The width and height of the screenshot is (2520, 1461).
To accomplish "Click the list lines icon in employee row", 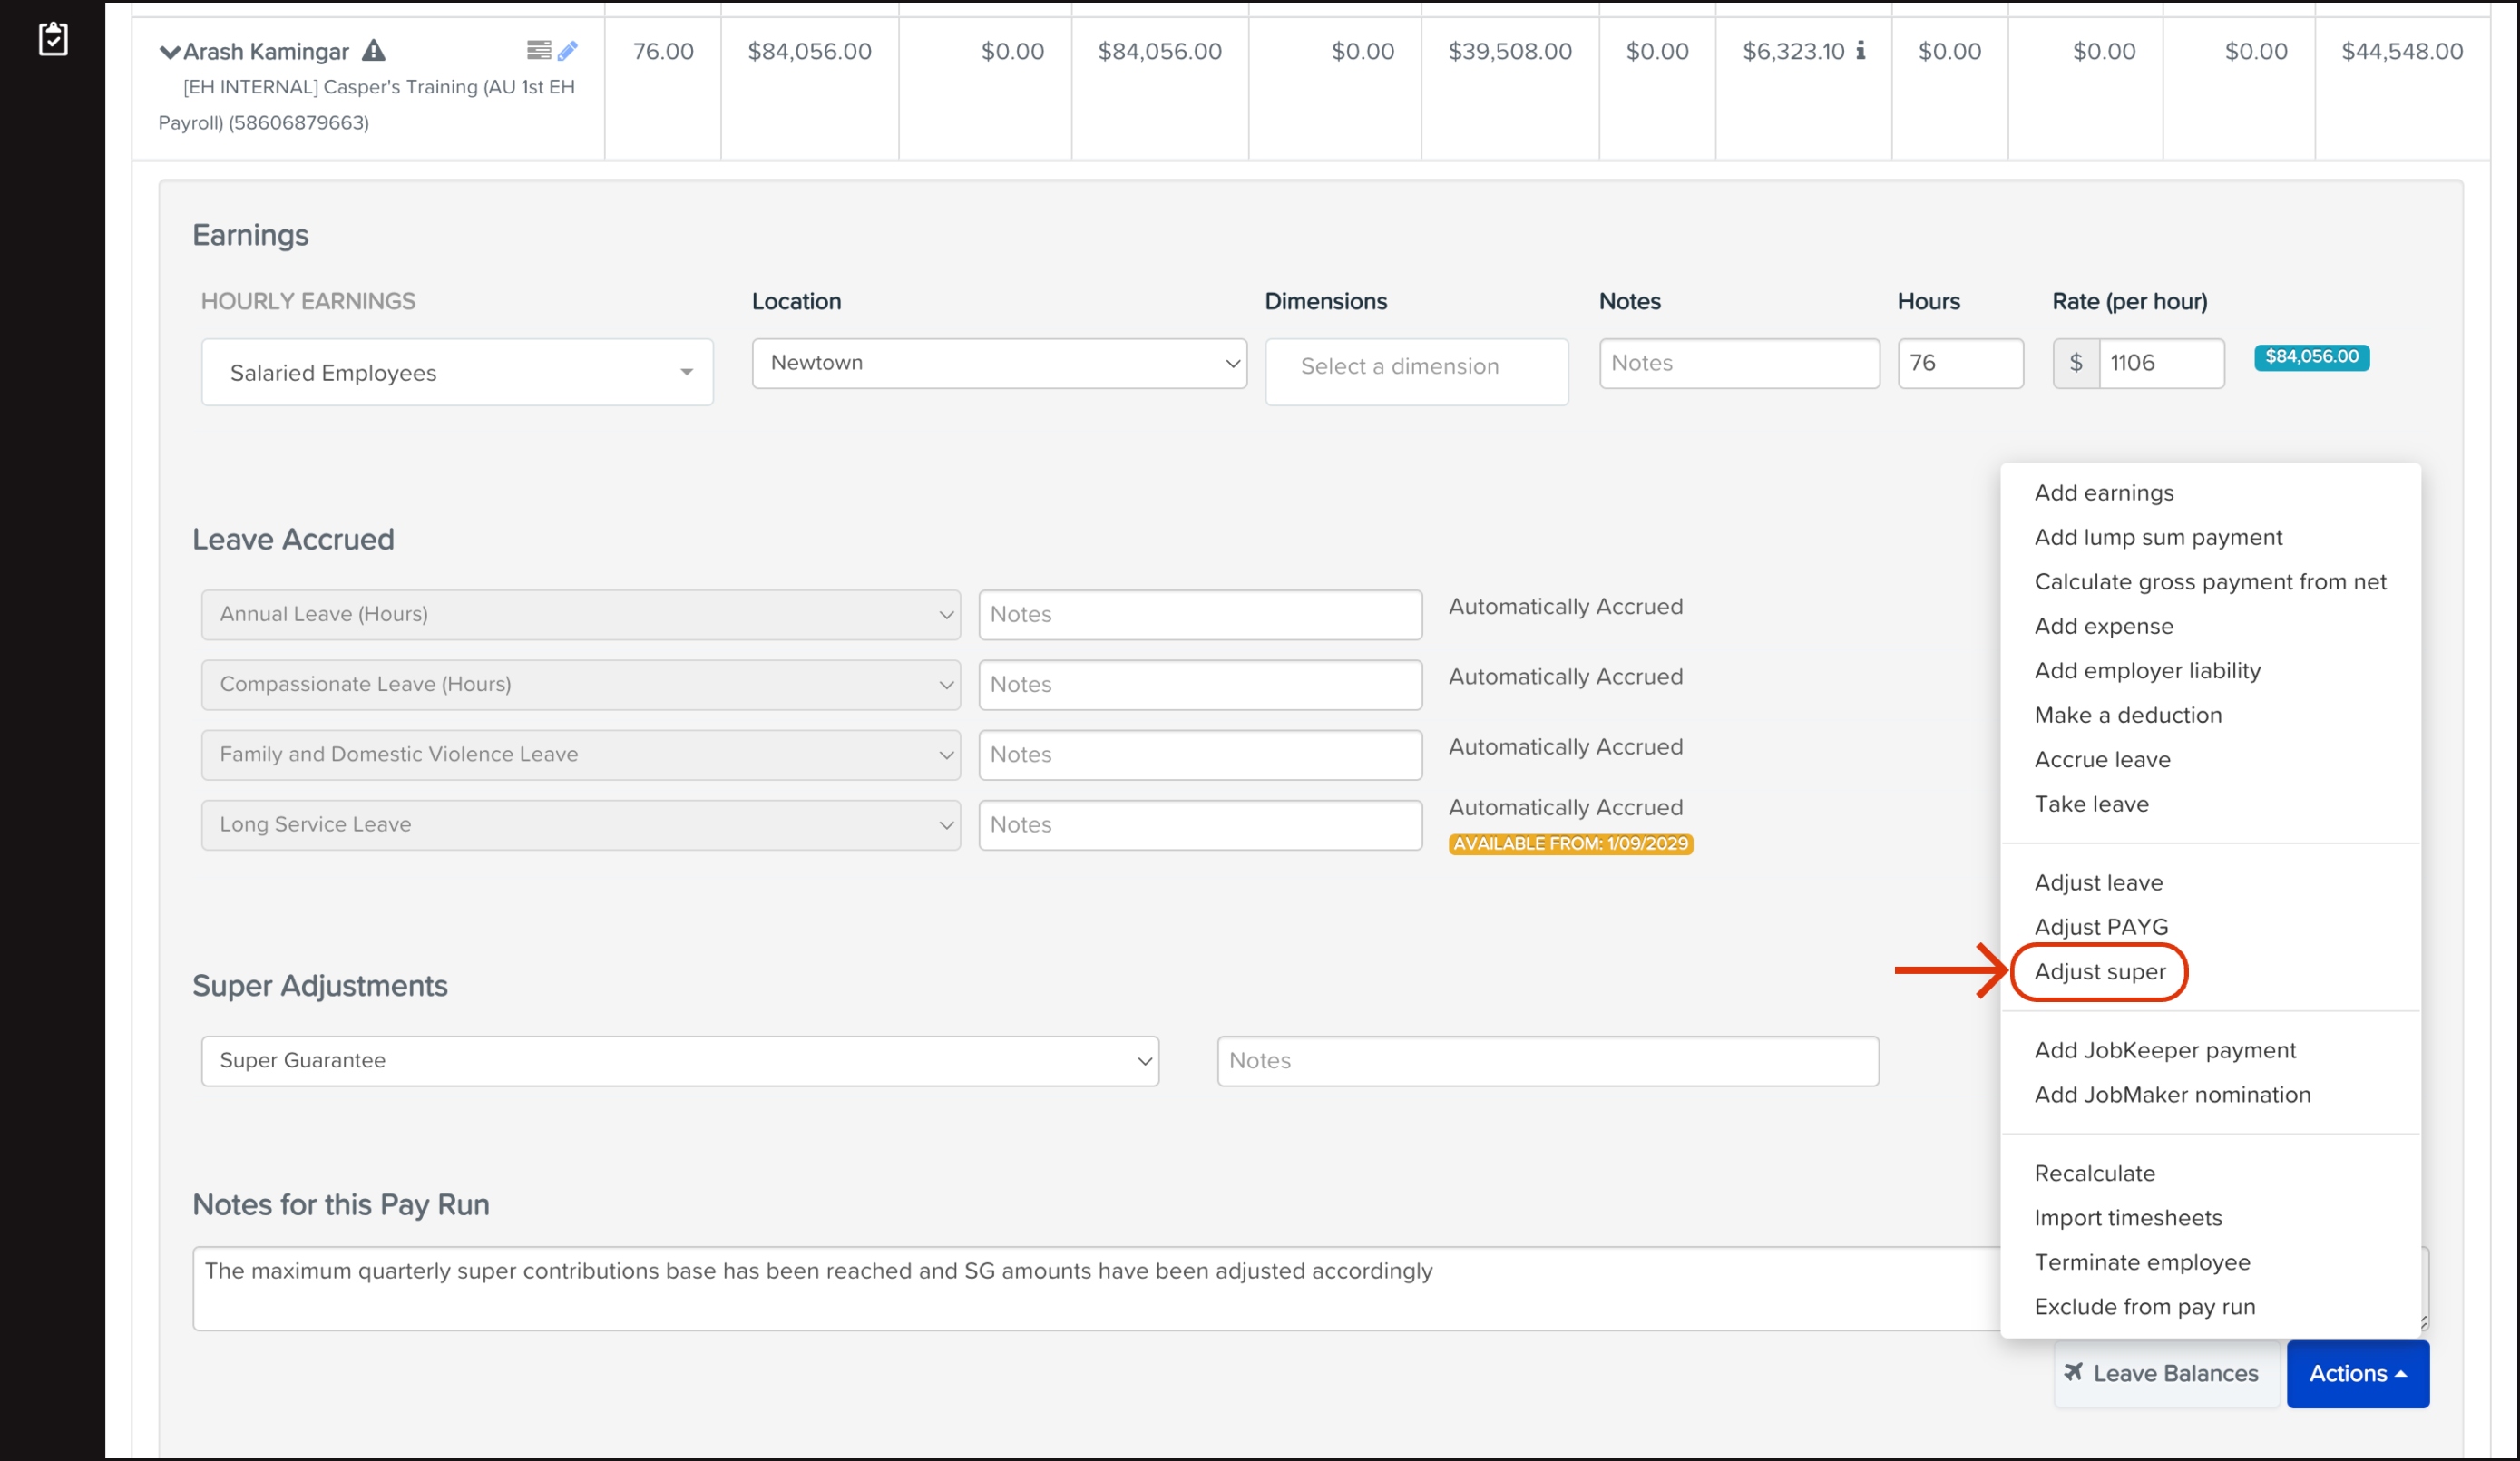I will point(538,50).
